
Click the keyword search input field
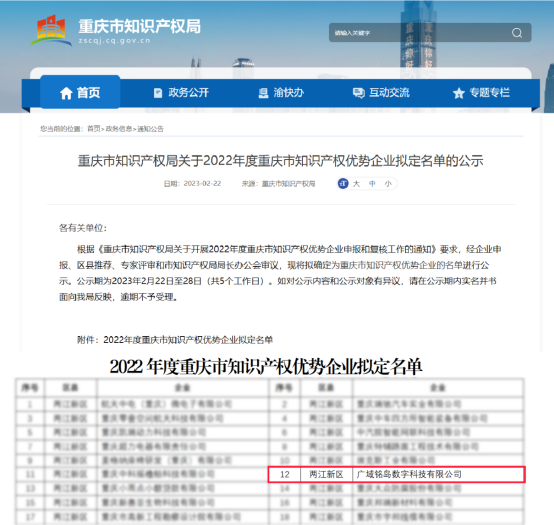pos(420,33)
